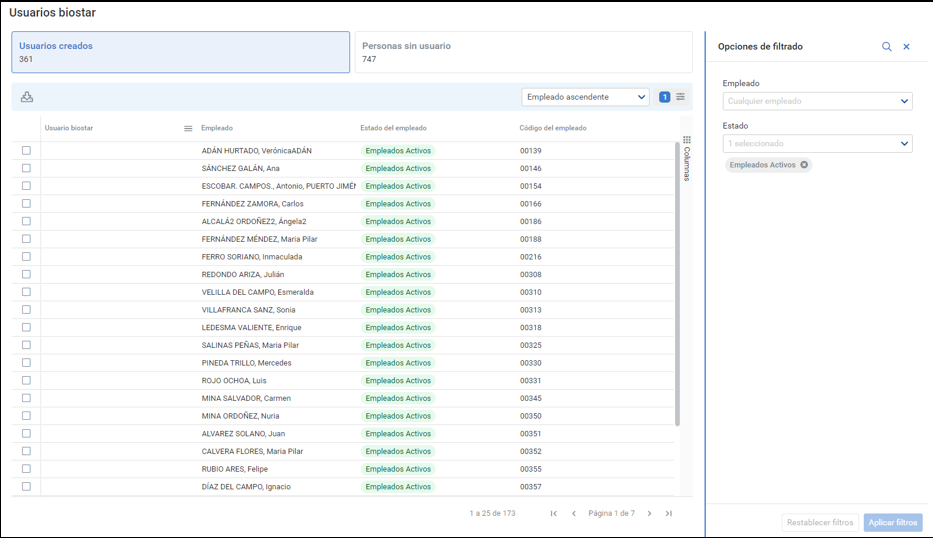The width and height of the screenshot is (933, 538).
Task: Open Usuario biostar column menu icon
Action: coord(188,128)
